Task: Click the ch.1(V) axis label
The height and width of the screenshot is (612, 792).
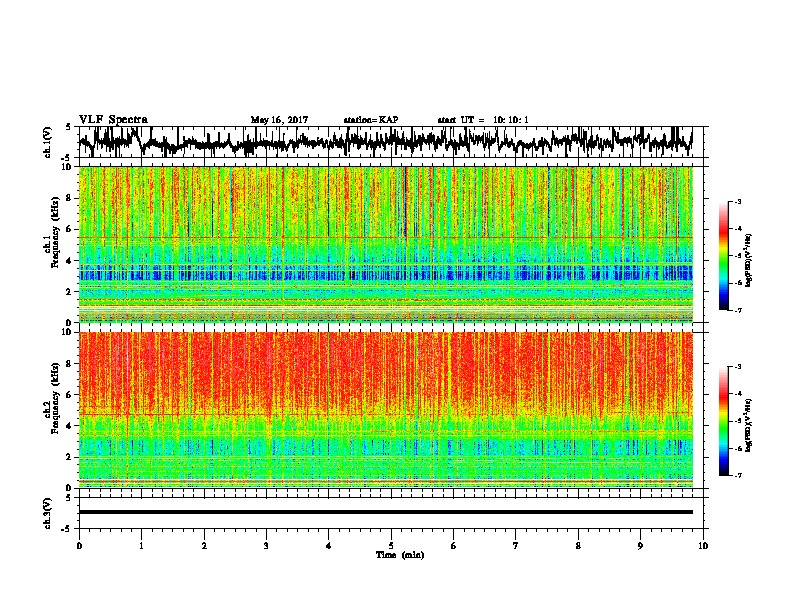Action: 48,142
